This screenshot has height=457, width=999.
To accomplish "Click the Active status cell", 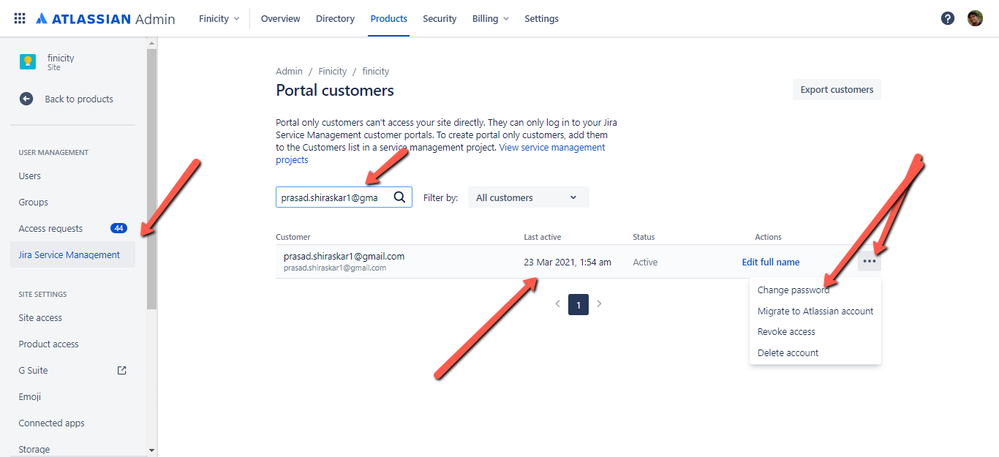I will click(645, 262).
